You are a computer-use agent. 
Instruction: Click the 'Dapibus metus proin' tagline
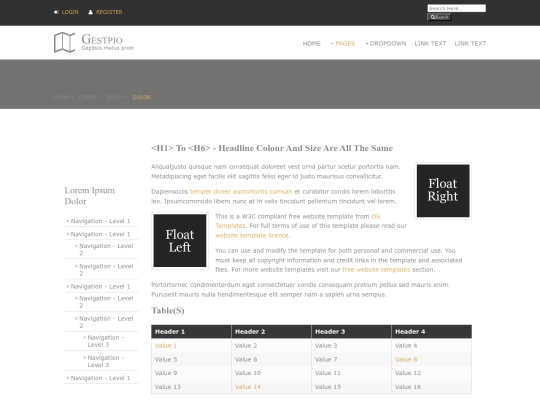(108, 48)
